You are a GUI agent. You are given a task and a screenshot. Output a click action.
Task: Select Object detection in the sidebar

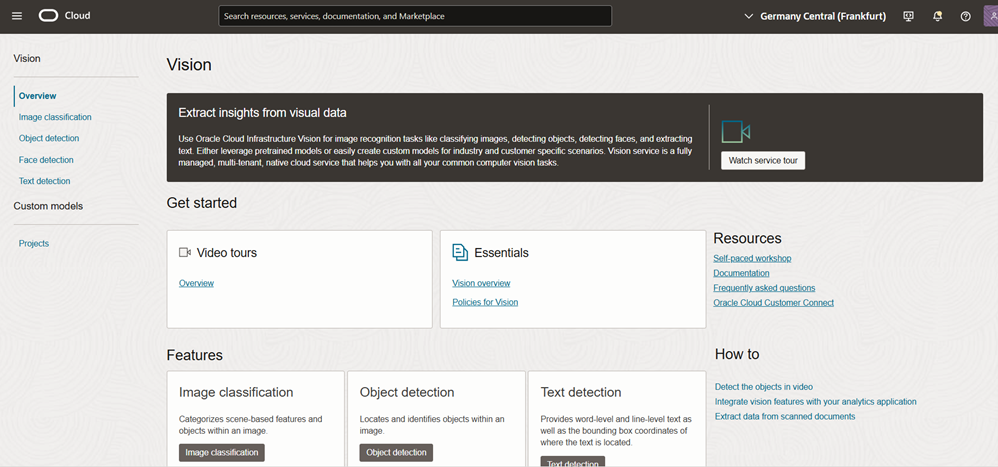(49, 138)
